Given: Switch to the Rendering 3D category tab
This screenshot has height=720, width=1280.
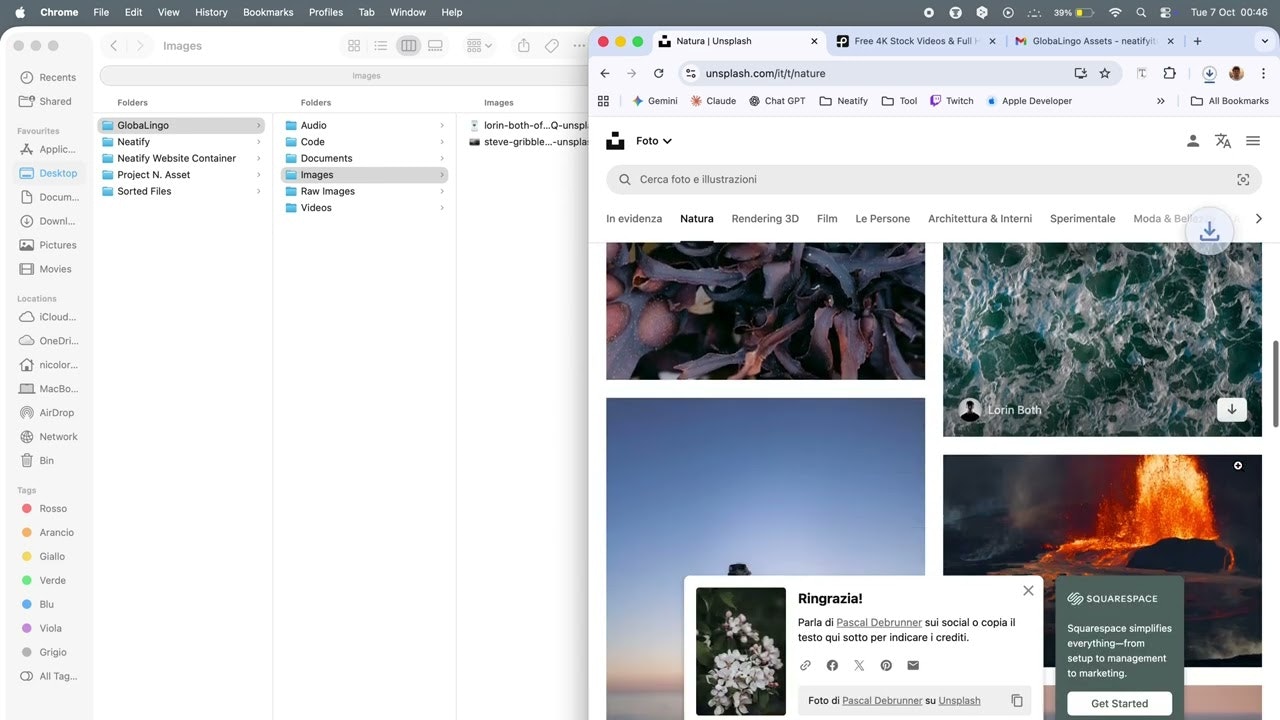Looking at the screenshot, I should [x=764, y=218].
